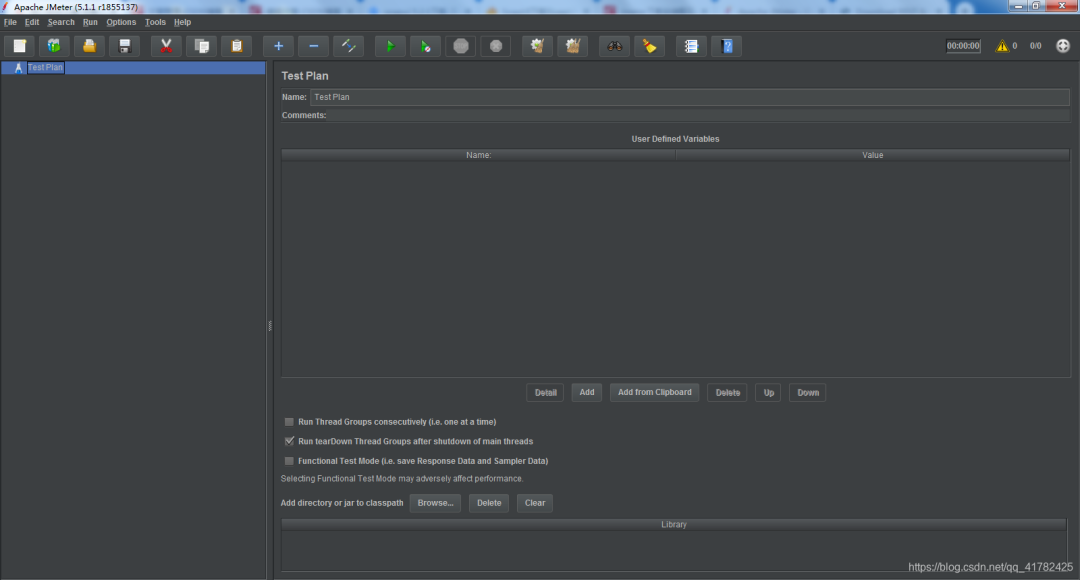Open the Run menu
The width and height of the screenshot is (1080, 580).
(90, 22)
